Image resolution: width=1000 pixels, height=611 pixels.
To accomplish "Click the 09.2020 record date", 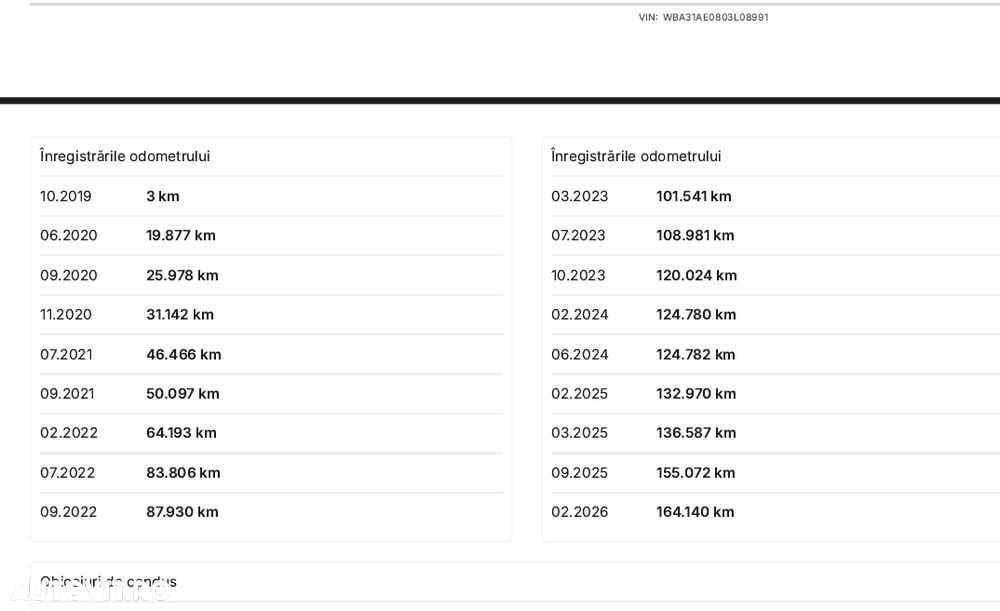I will point(69,276).
